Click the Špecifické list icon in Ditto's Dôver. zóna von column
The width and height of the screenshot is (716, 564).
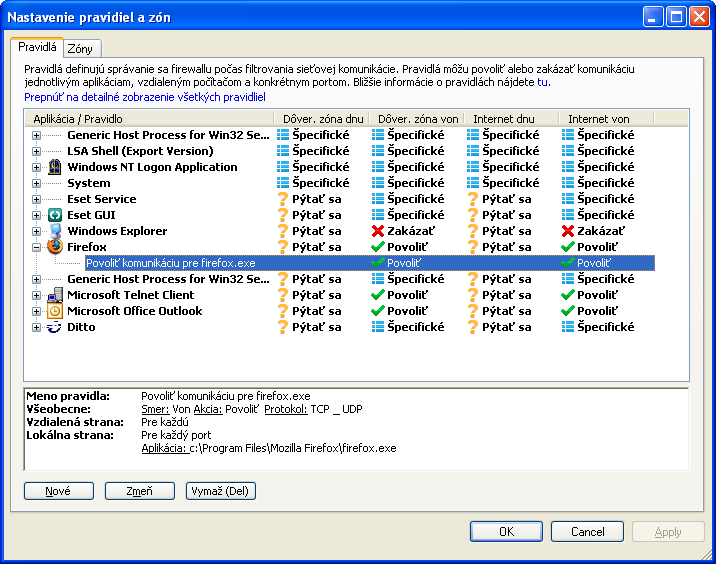(x=378, y=327)
